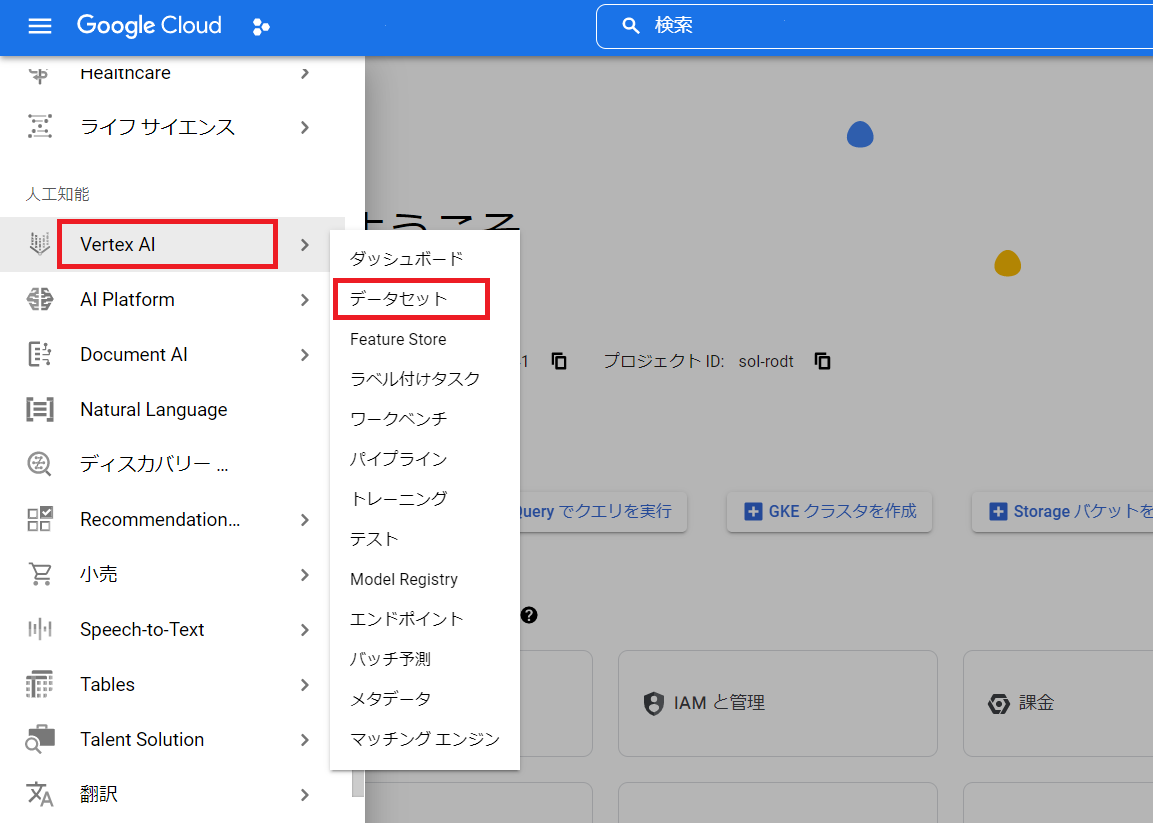The width and height of the screenshot is (1153, 823).
Task: Click the sidebar vertical scrollbar
Action: pos(358,784)
